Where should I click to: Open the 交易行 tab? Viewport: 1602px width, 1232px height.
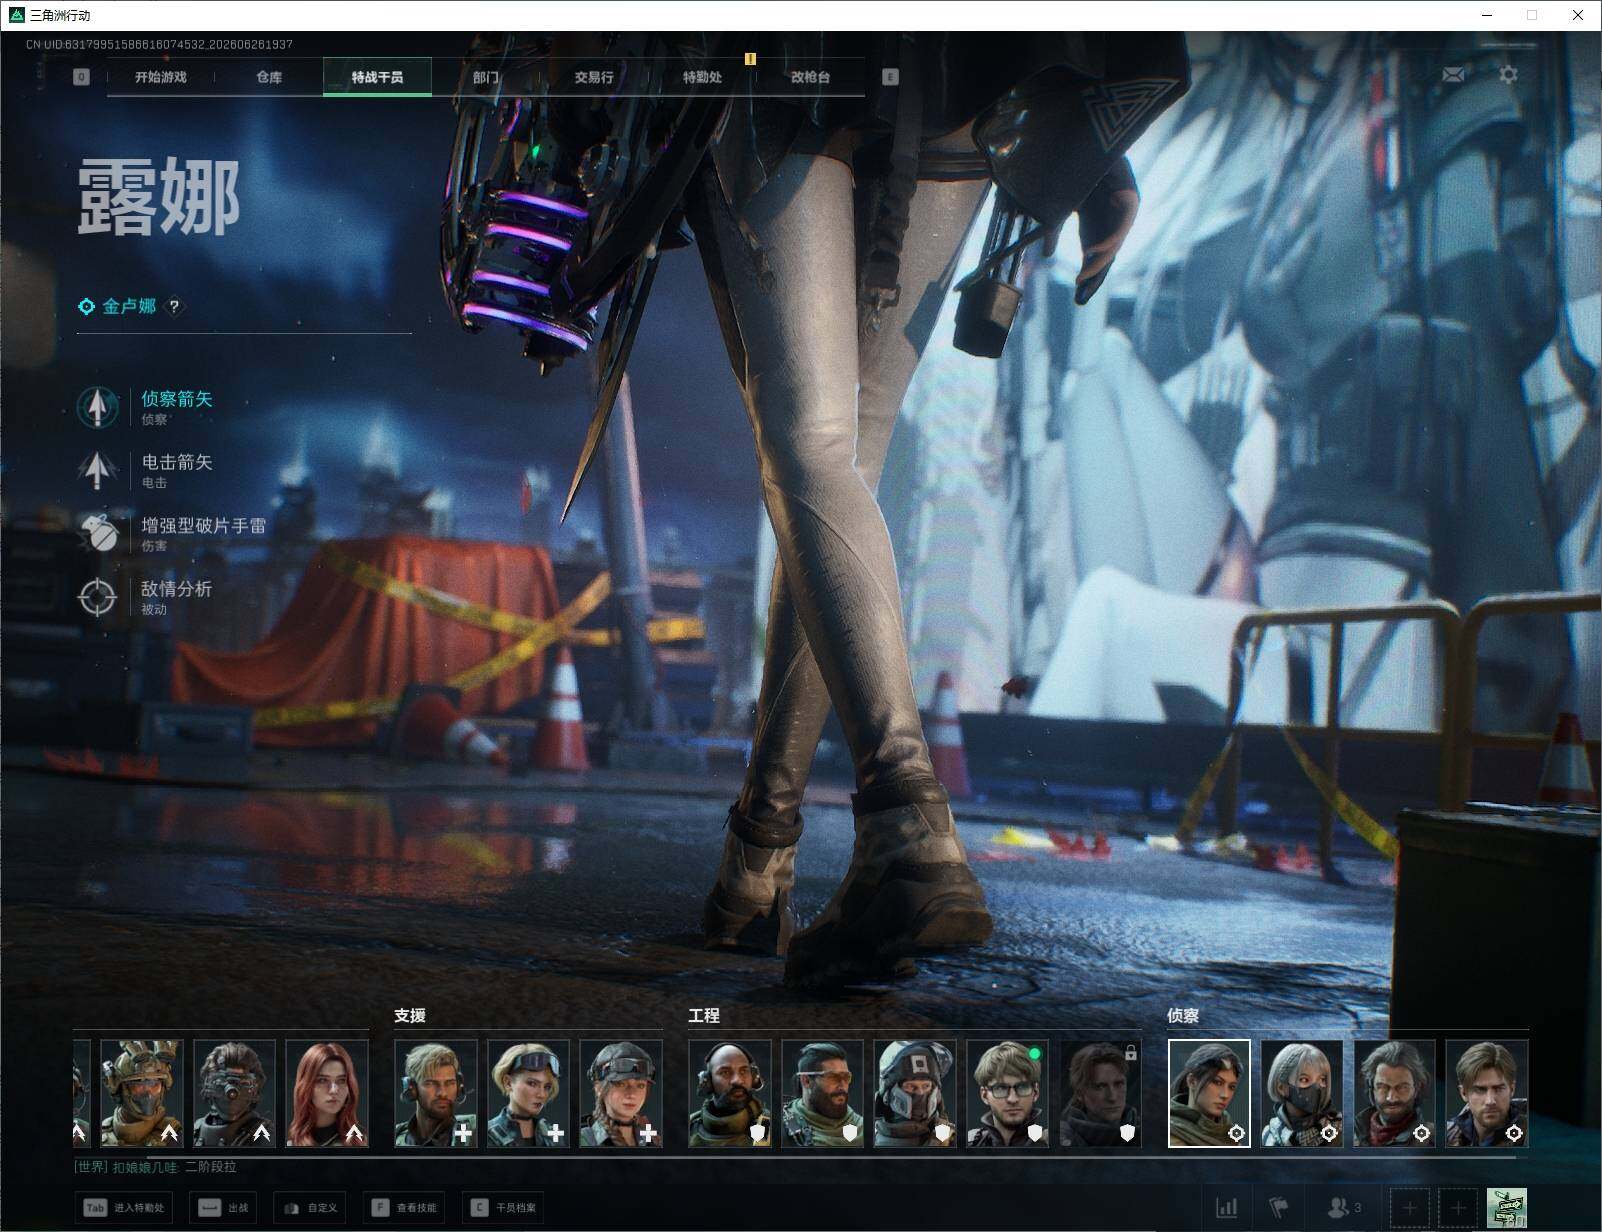coord(594,77)
